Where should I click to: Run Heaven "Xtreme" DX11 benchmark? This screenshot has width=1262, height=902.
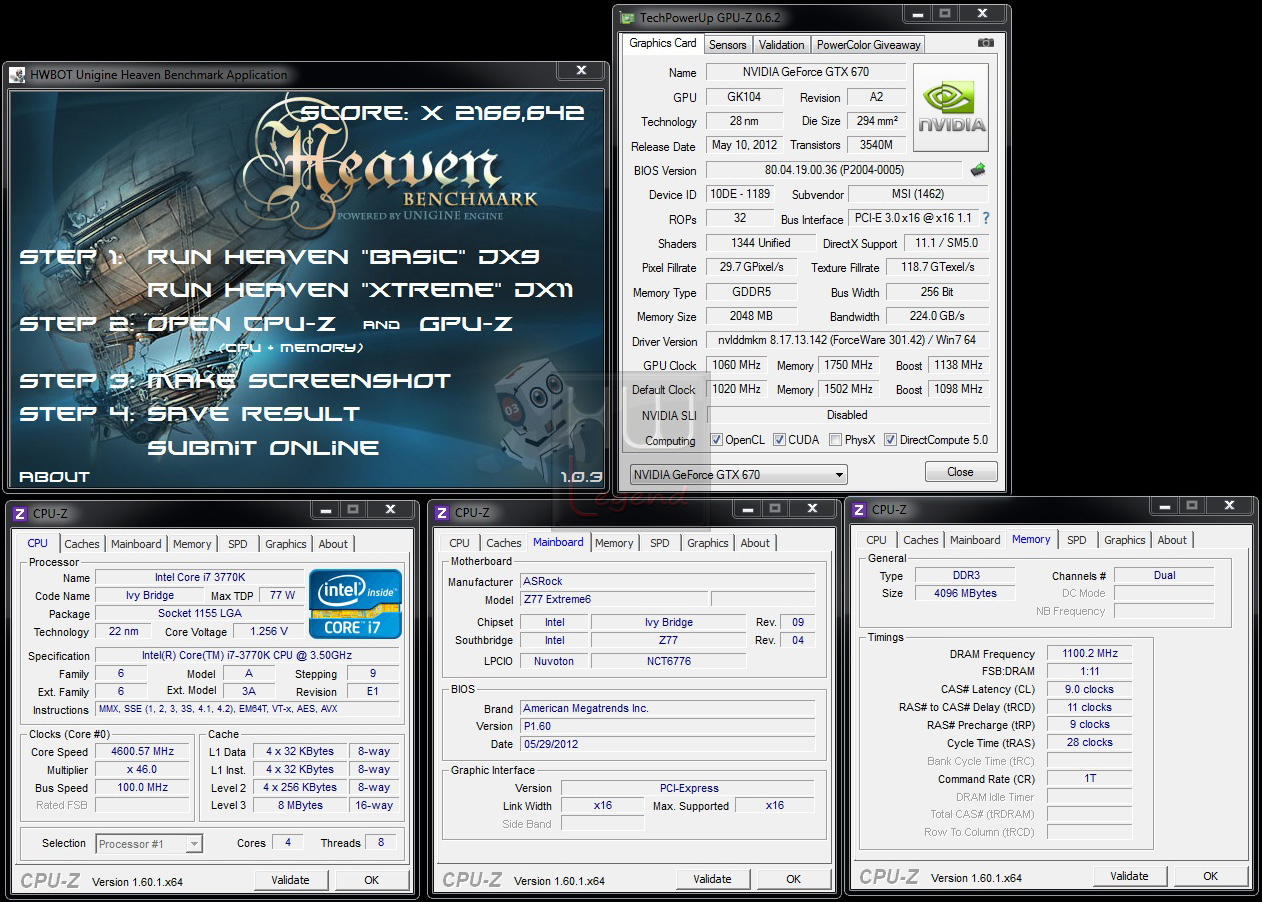pyautogui.click(x=360, y=290)
